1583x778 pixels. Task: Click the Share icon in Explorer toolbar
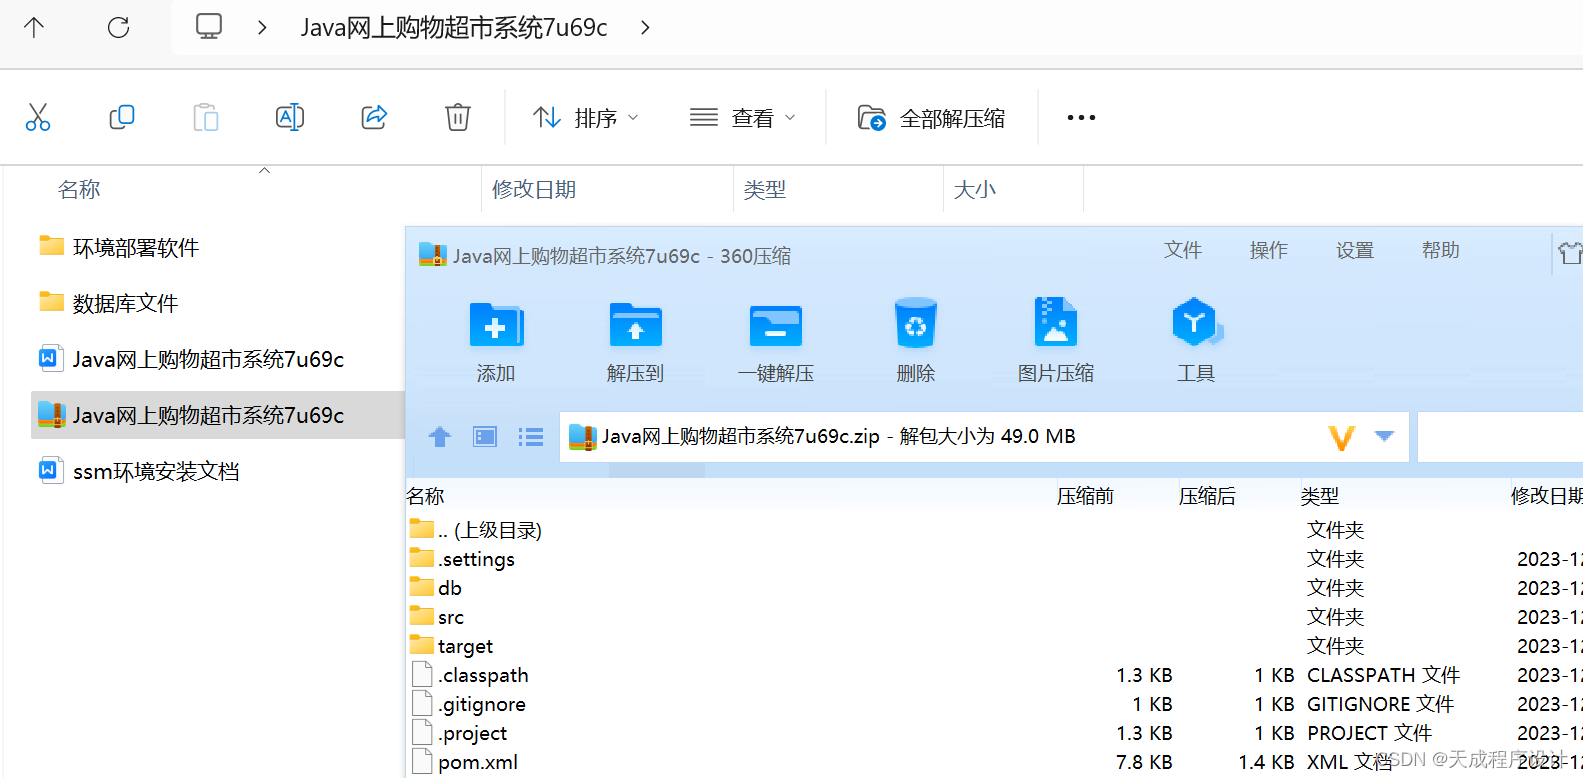(x=374, y=117)
